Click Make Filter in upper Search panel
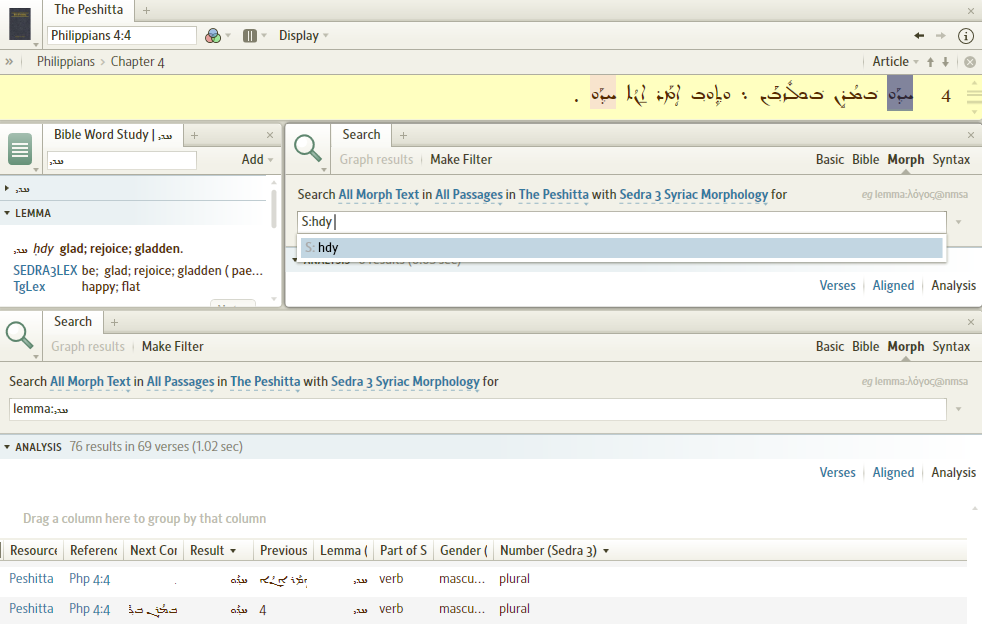The height and width of the screenshot is (624, 982). (x=461, y=160)
